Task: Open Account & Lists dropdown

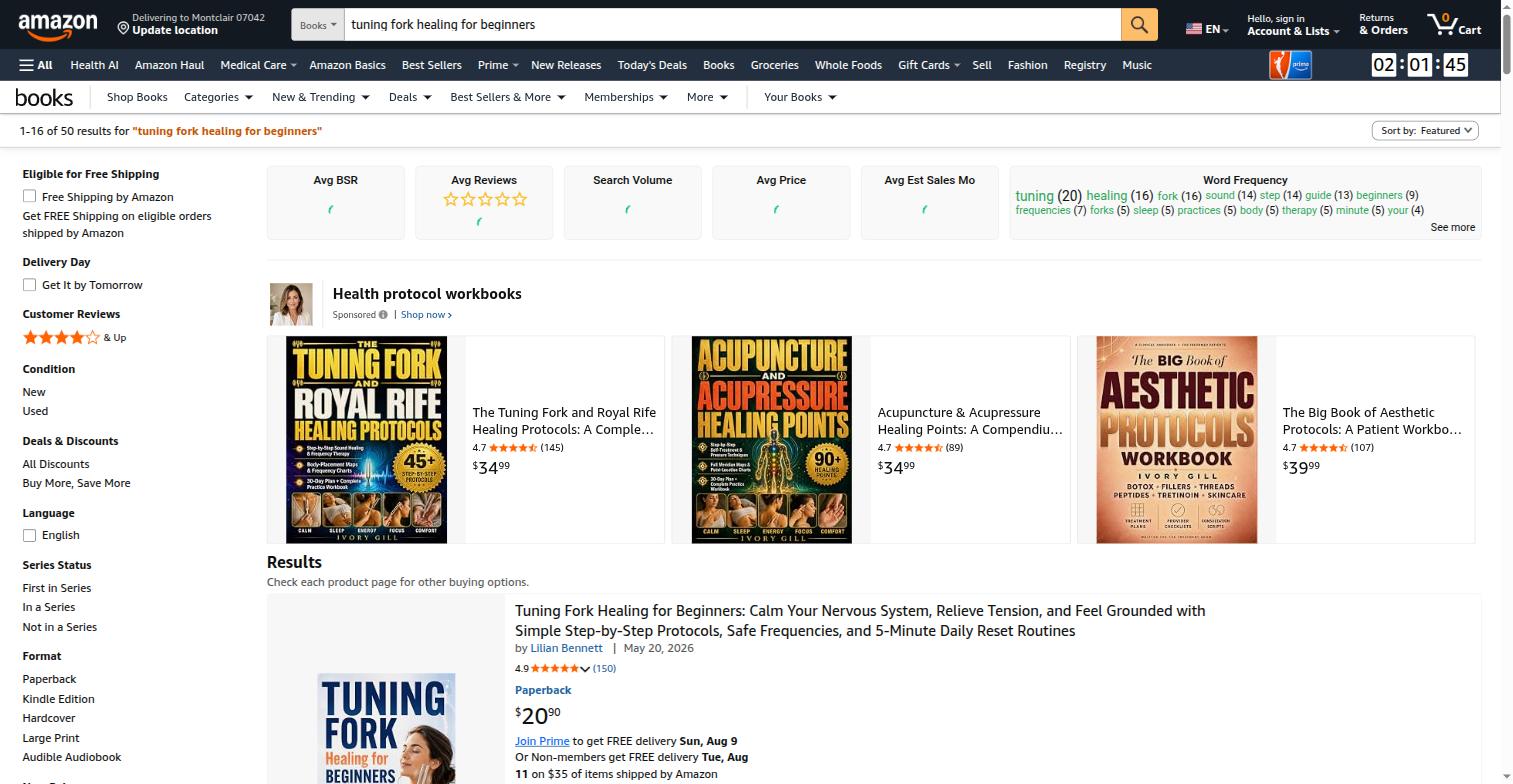Action: point(1293,25)
